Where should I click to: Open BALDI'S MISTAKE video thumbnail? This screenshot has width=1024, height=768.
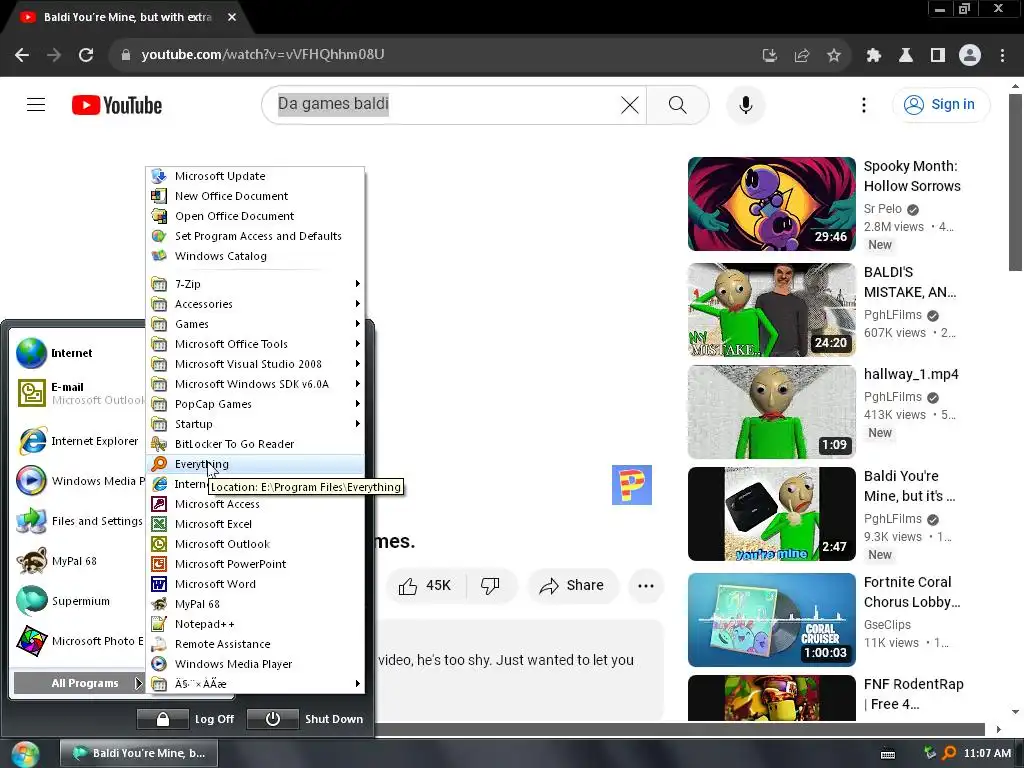(x=771, y=310)
